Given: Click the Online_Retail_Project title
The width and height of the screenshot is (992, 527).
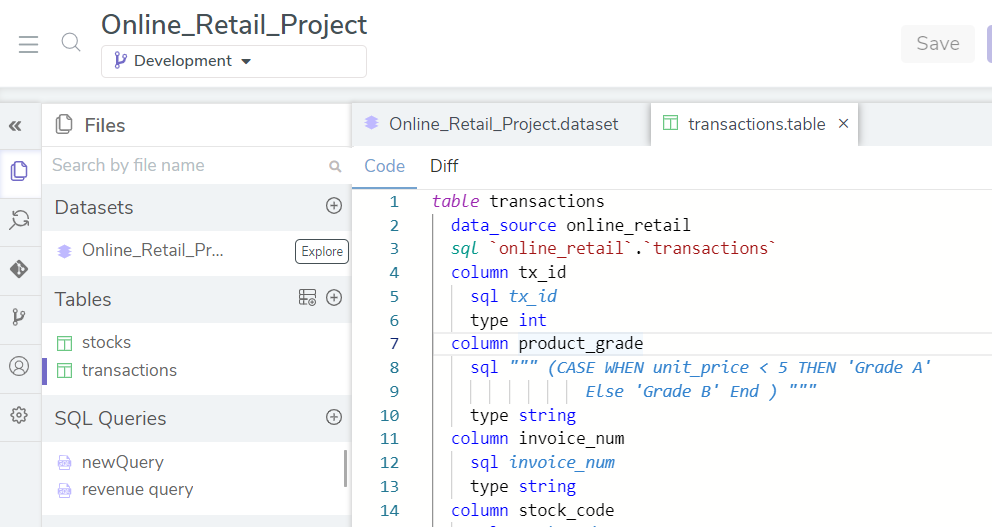Looking at the screenshot, I should pos(234,25).
